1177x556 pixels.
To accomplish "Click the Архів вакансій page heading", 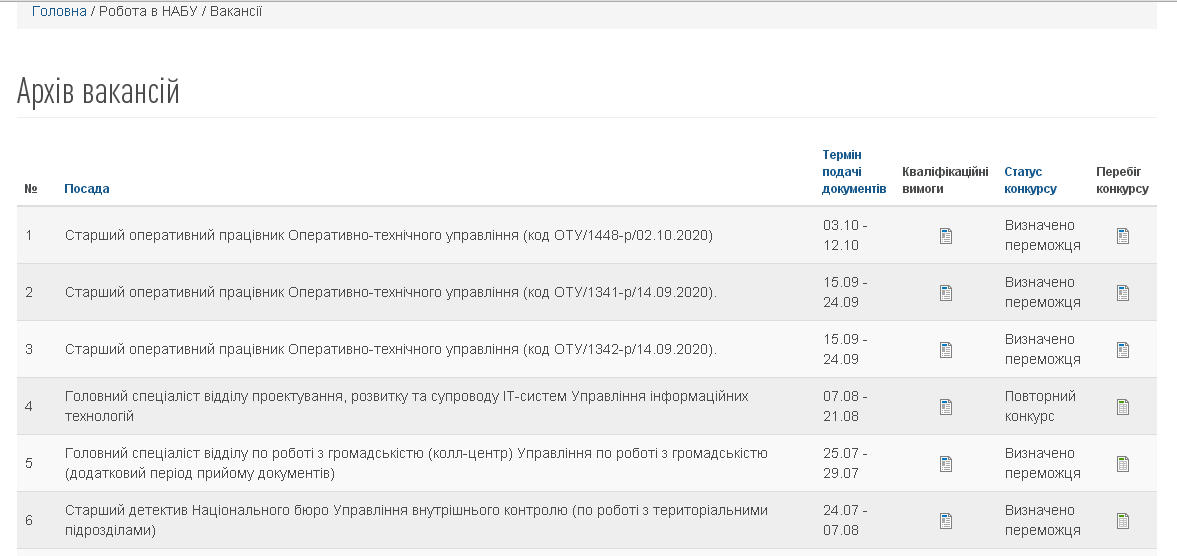I will coord(98,92).
